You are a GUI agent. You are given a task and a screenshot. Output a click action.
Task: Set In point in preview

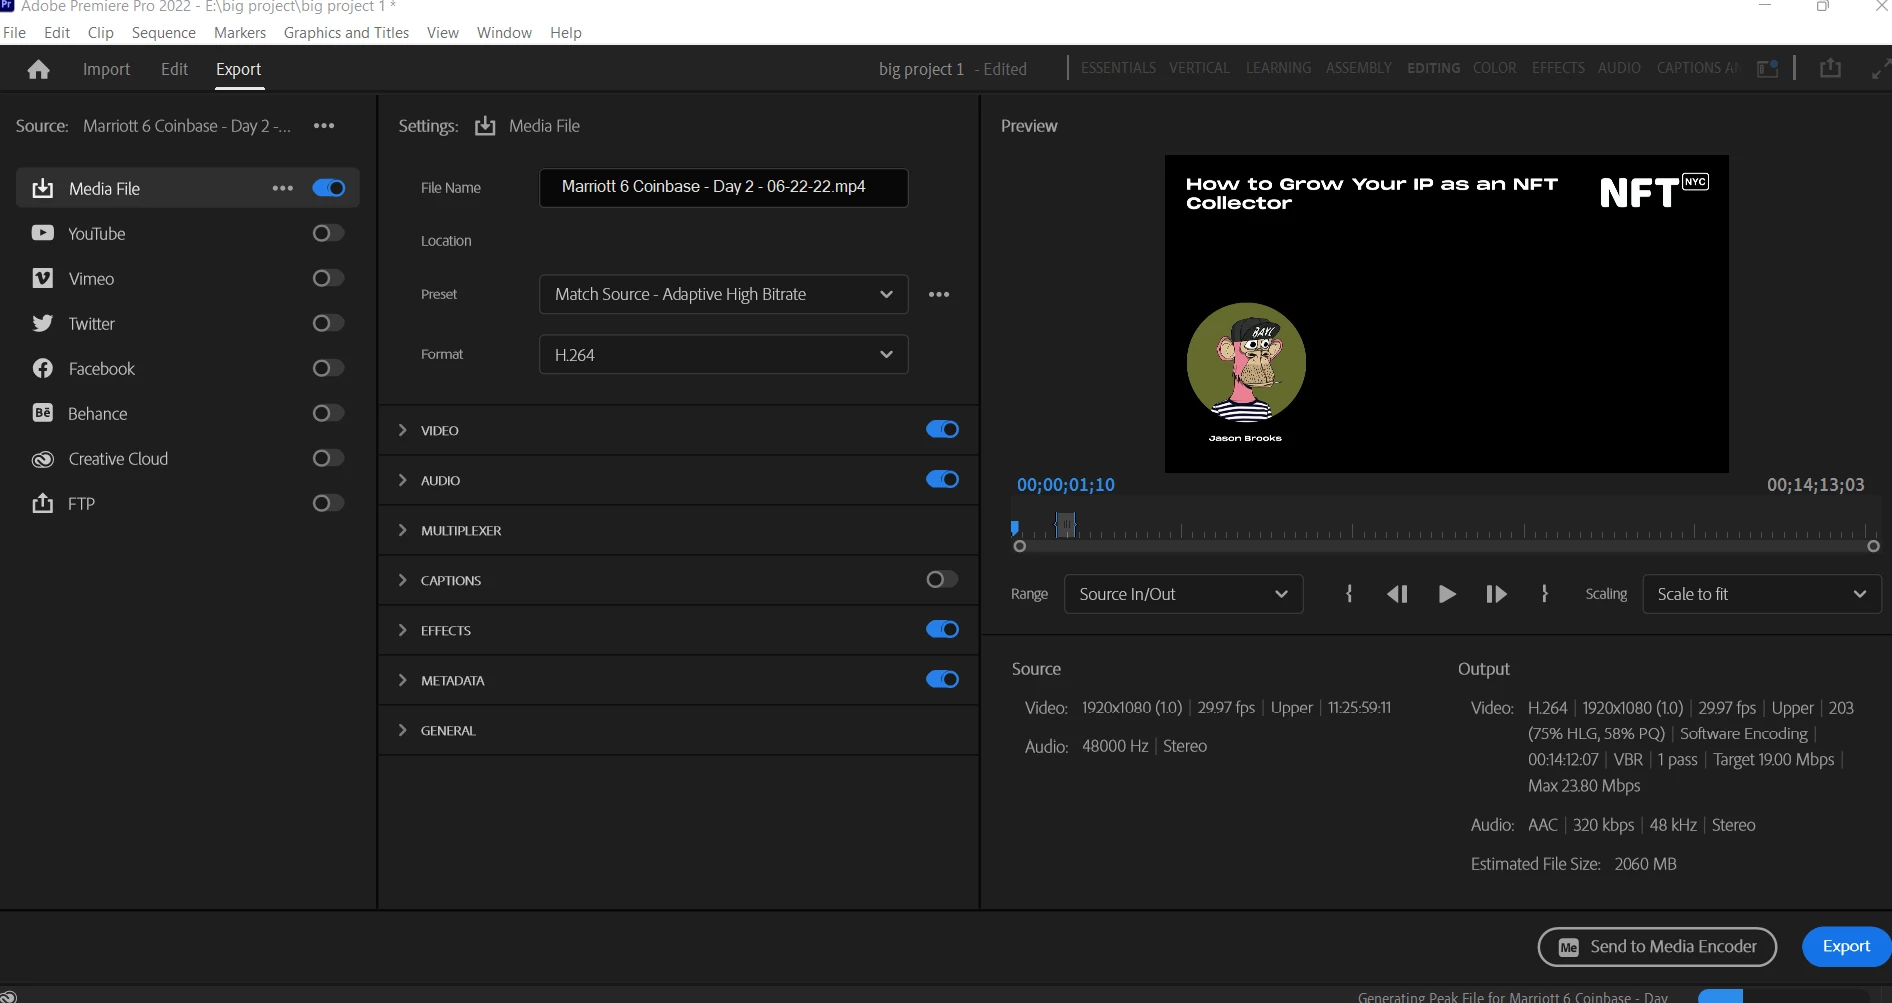click(1349, 594)
